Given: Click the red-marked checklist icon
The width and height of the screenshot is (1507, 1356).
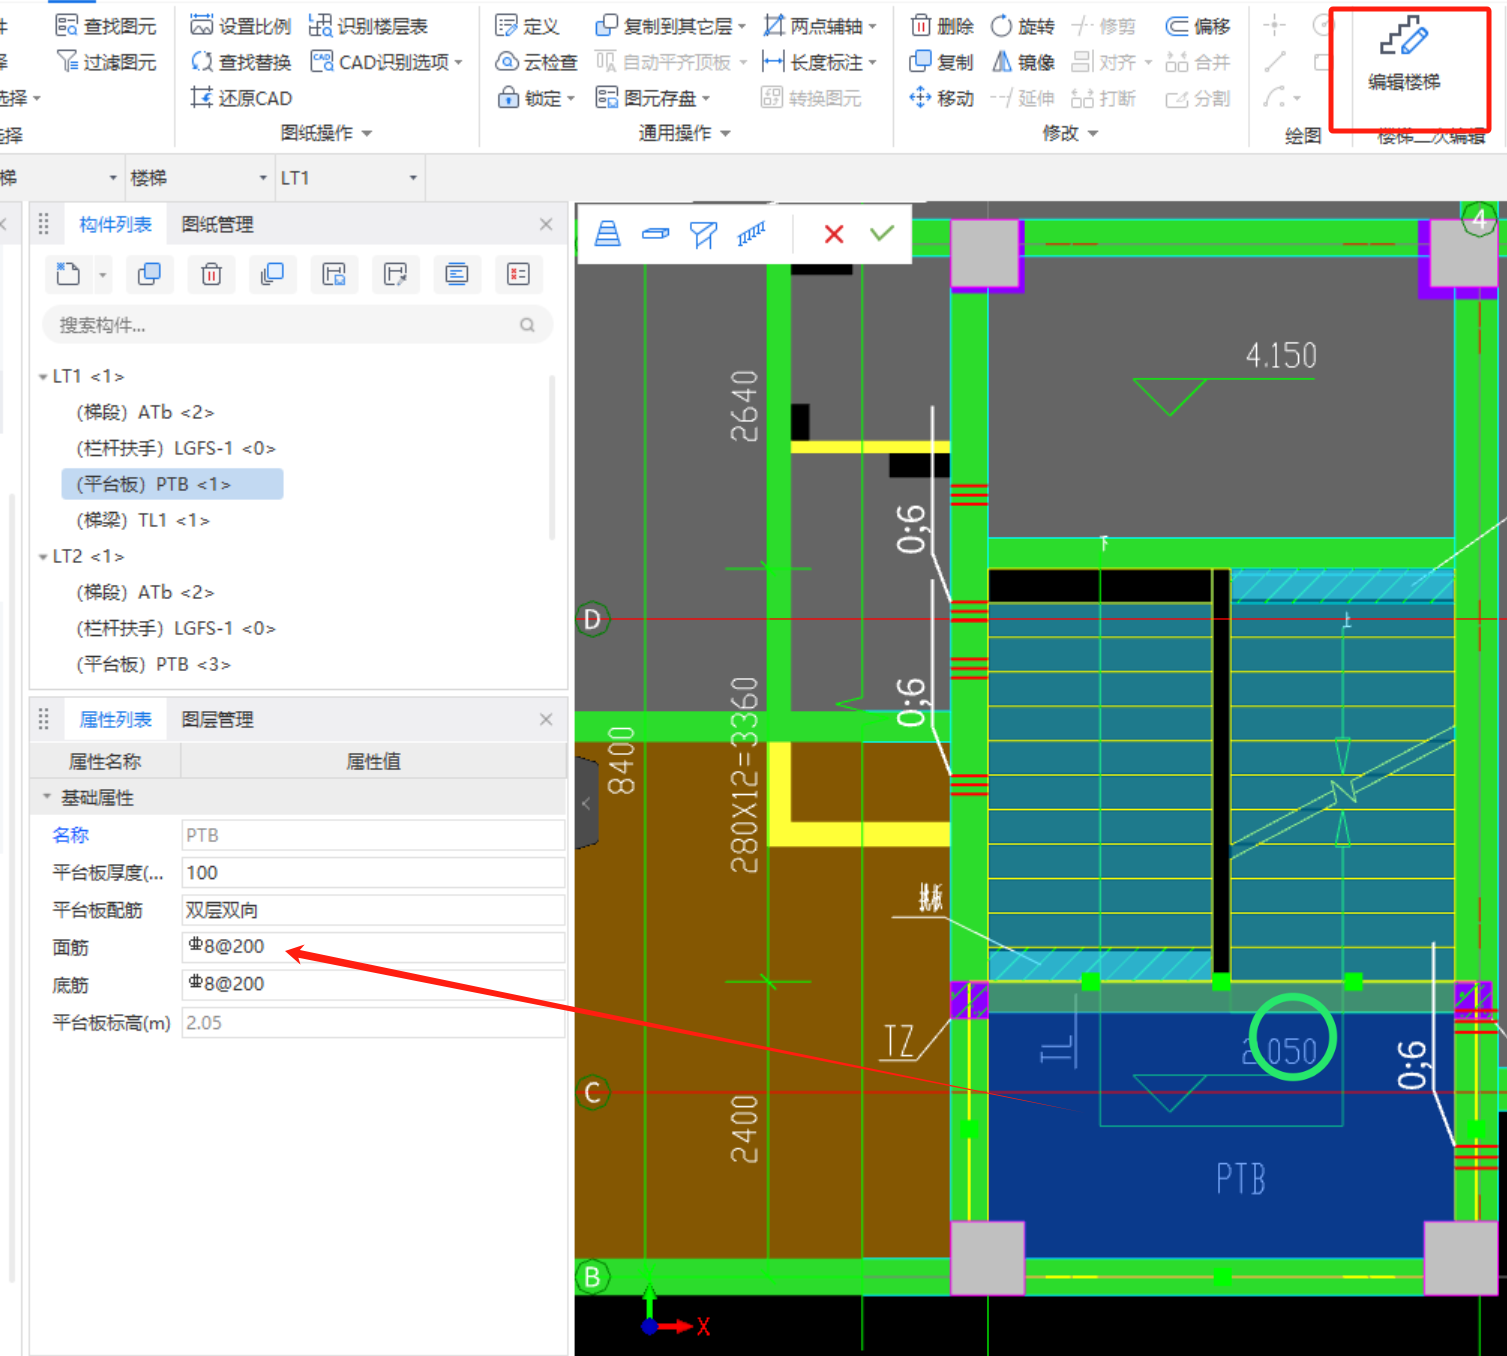Looking at the screenshot, I should [518, 274].
